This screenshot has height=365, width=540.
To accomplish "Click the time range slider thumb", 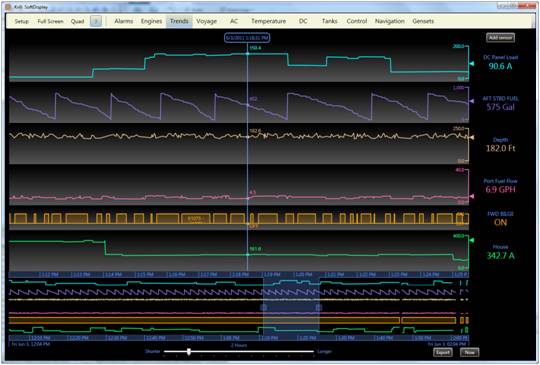I will (x=189, y=352).
